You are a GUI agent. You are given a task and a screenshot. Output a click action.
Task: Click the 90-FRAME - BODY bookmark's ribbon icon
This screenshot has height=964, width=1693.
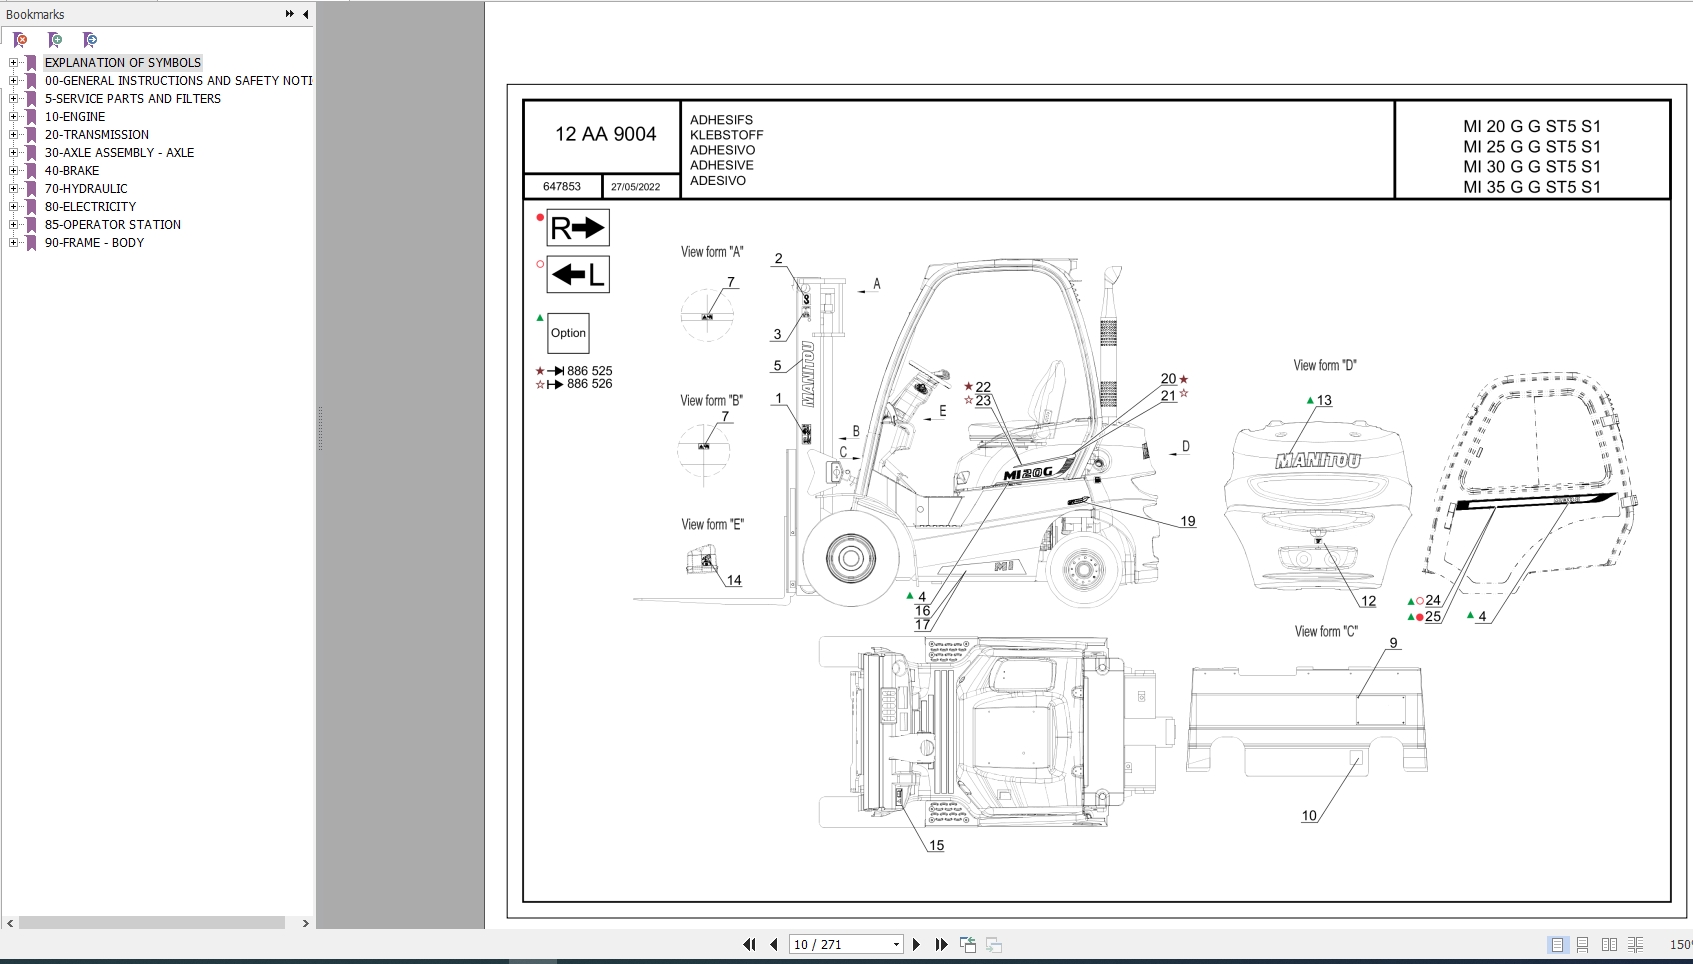click(31, 242)
